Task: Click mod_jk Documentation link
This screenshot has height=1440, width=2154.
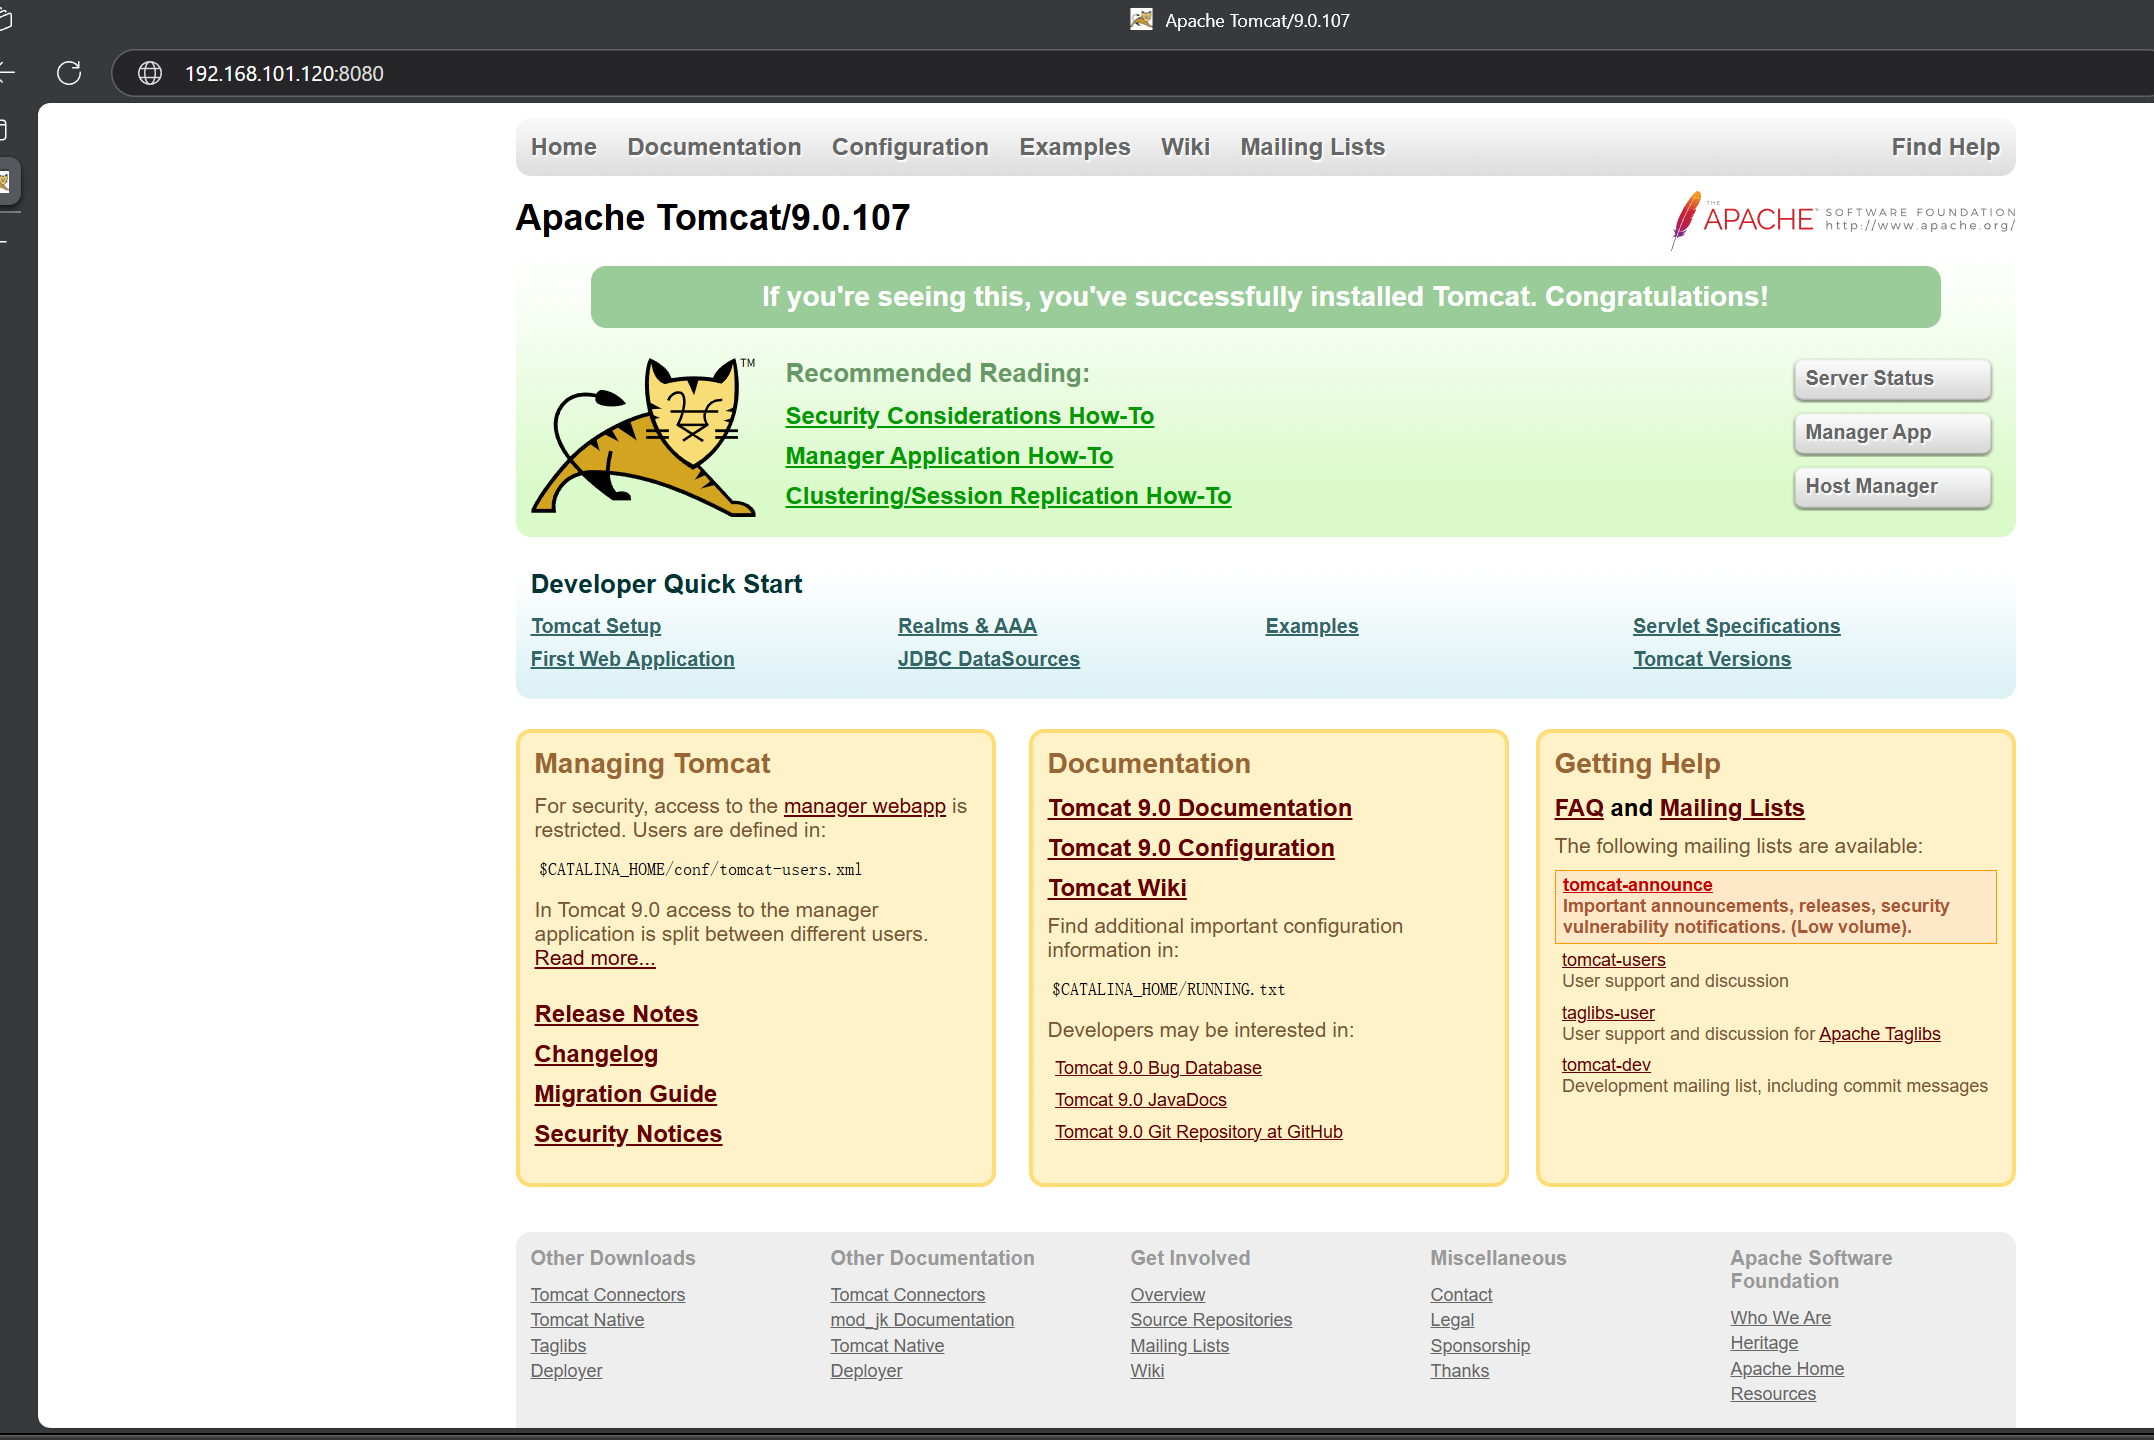Action: tap(922, 1320)
